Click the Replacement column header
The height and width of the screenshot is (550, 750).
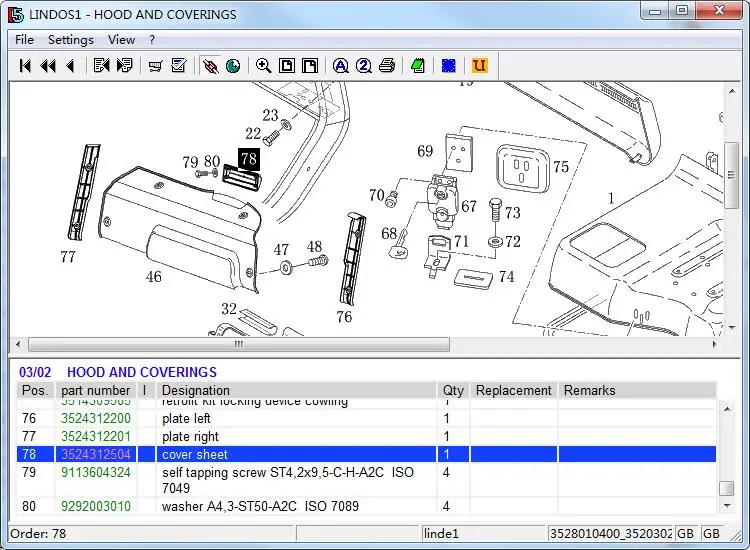513,390
